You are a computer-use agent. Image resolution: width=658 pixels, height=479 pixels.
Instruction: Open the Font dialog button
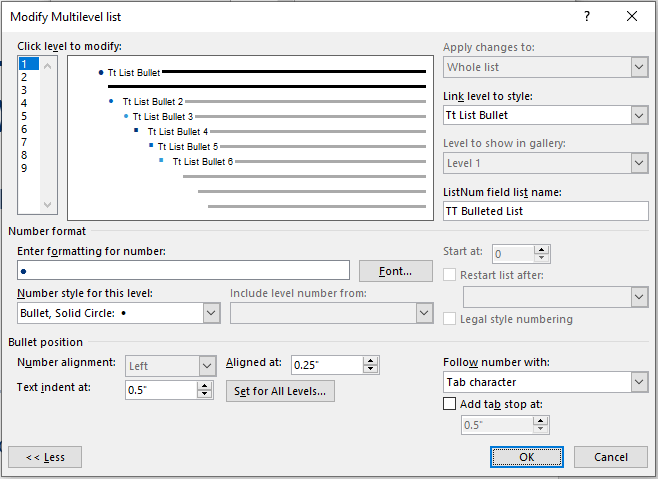(x=395, y=271)
